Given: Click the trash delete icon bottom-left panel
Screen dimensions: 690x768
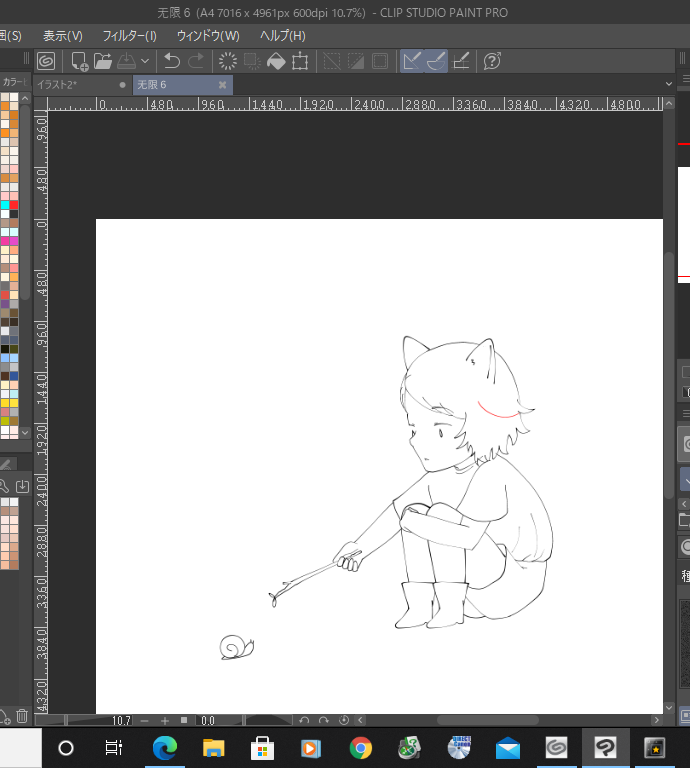Looking at the screenshot, I should pos(22,716).
